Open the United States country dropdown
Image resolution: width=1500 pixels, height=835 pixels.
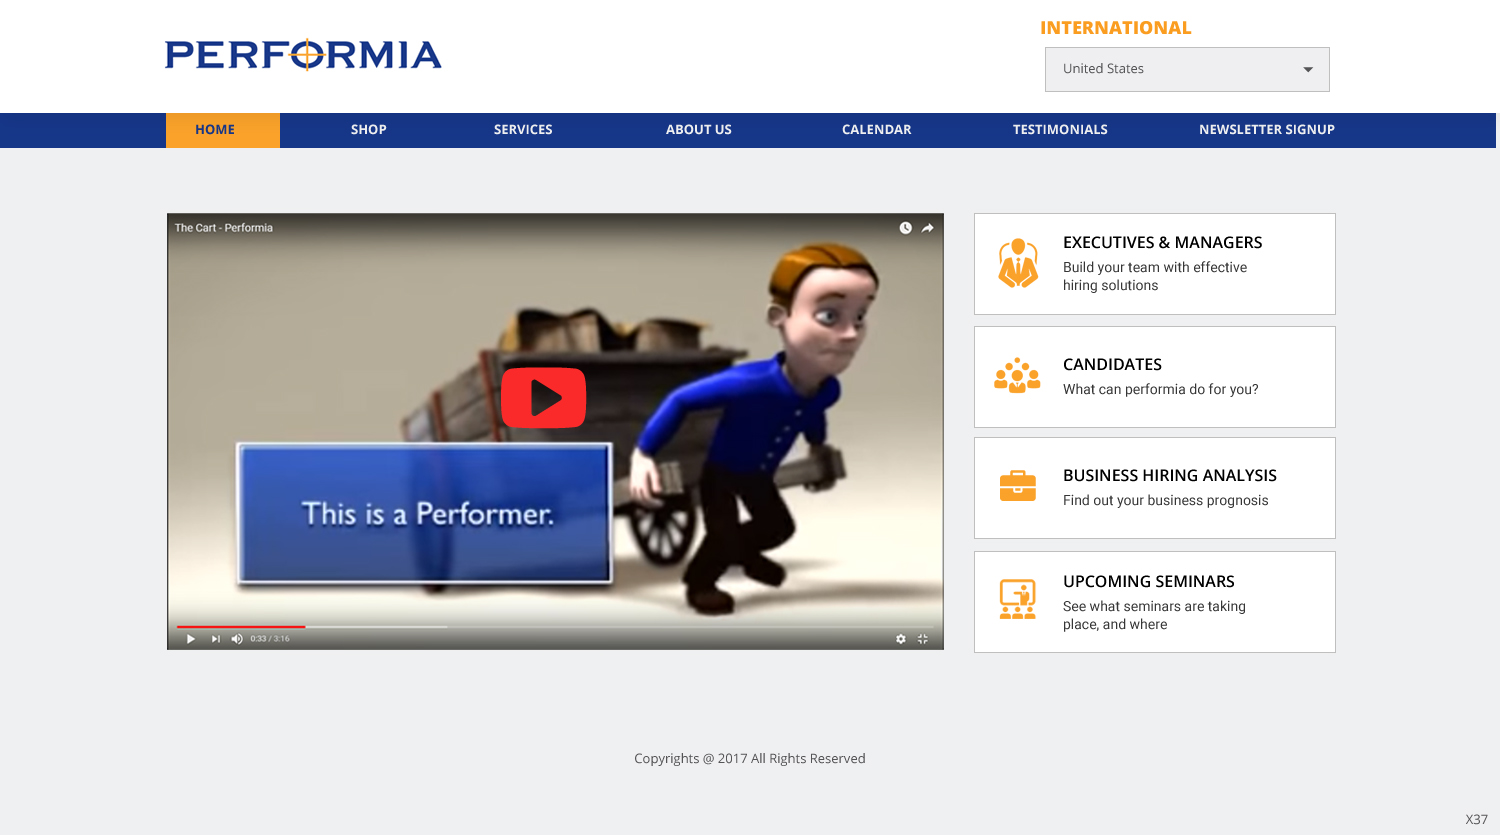point(1187,69)
